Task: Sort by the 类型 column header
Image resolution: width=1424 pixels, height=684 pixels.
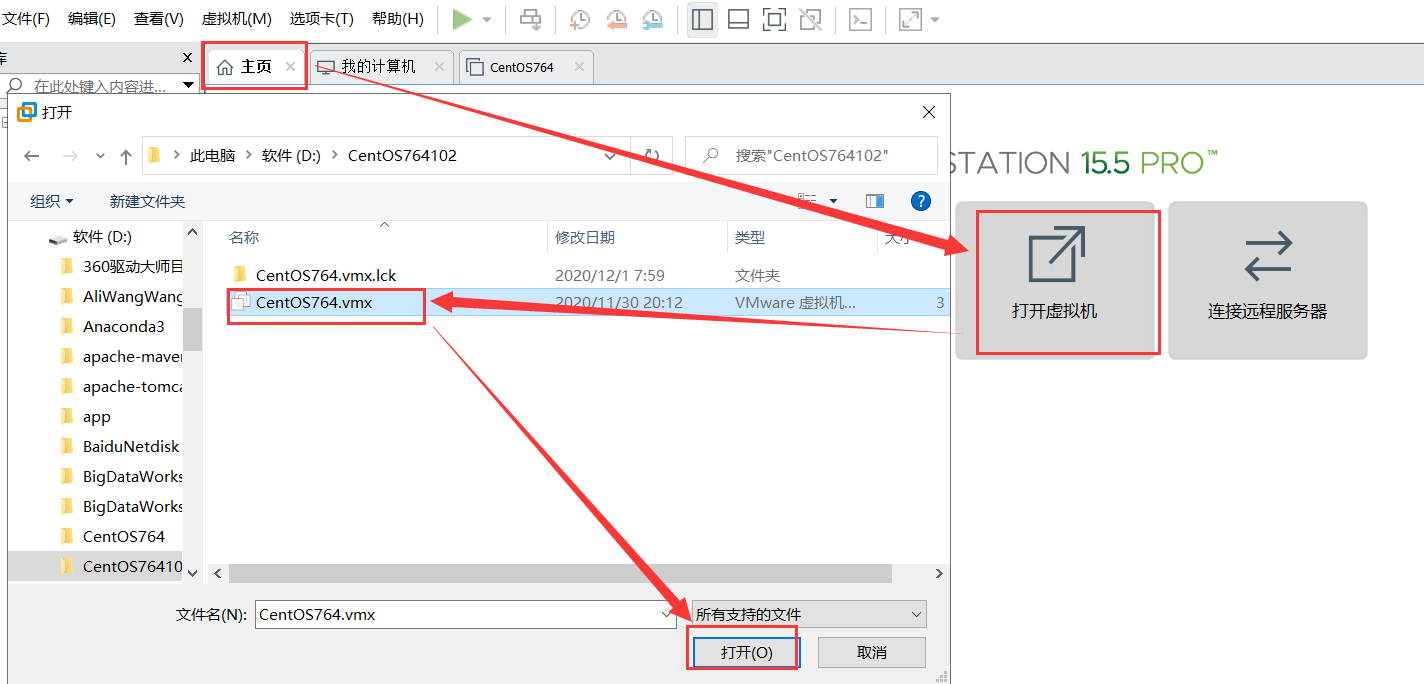Action: pos(750,237)
